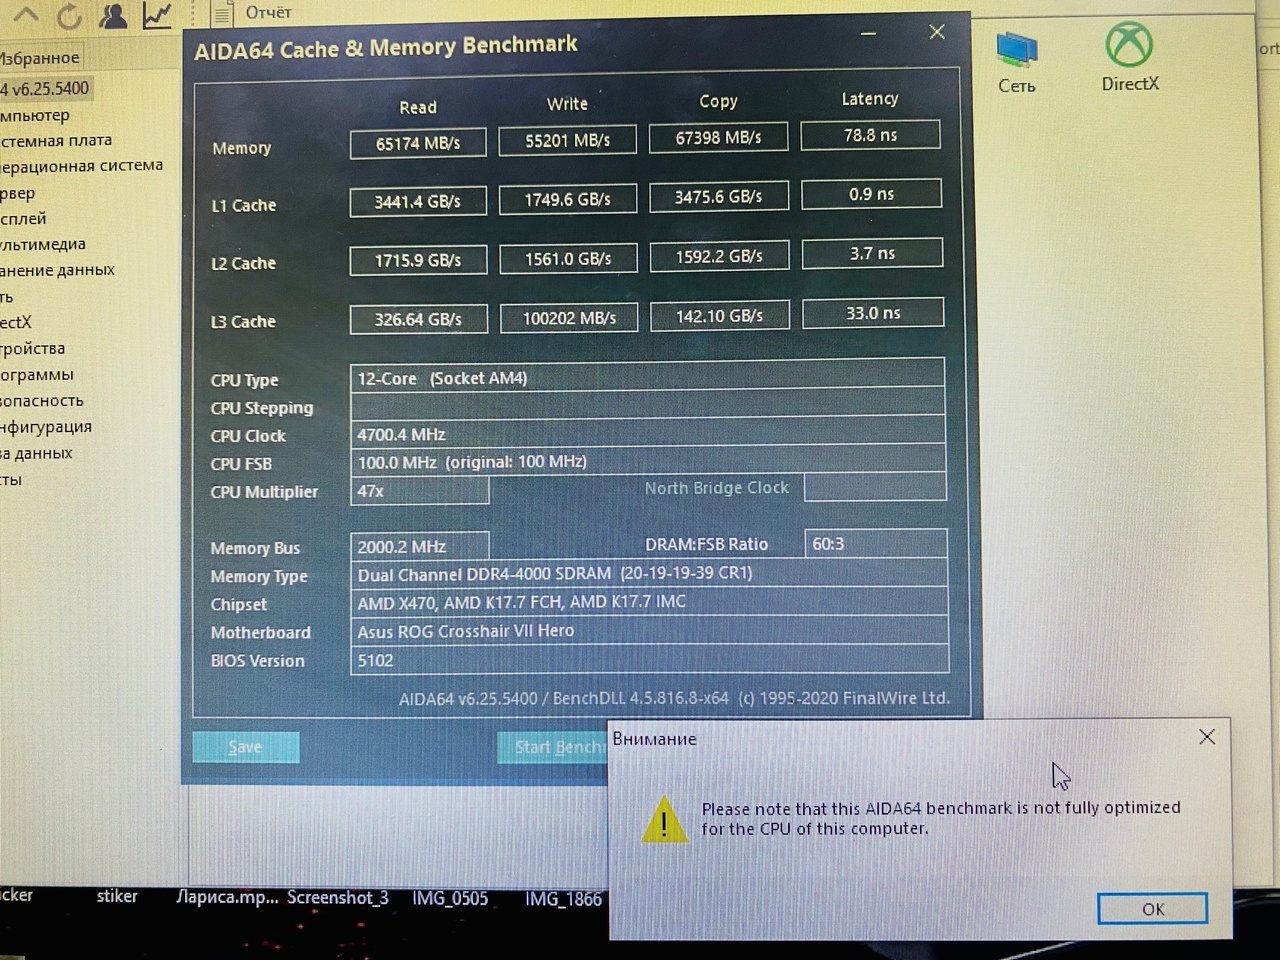
Task: Select Устройства in the sidebar tree
Action: coord(33,348)
